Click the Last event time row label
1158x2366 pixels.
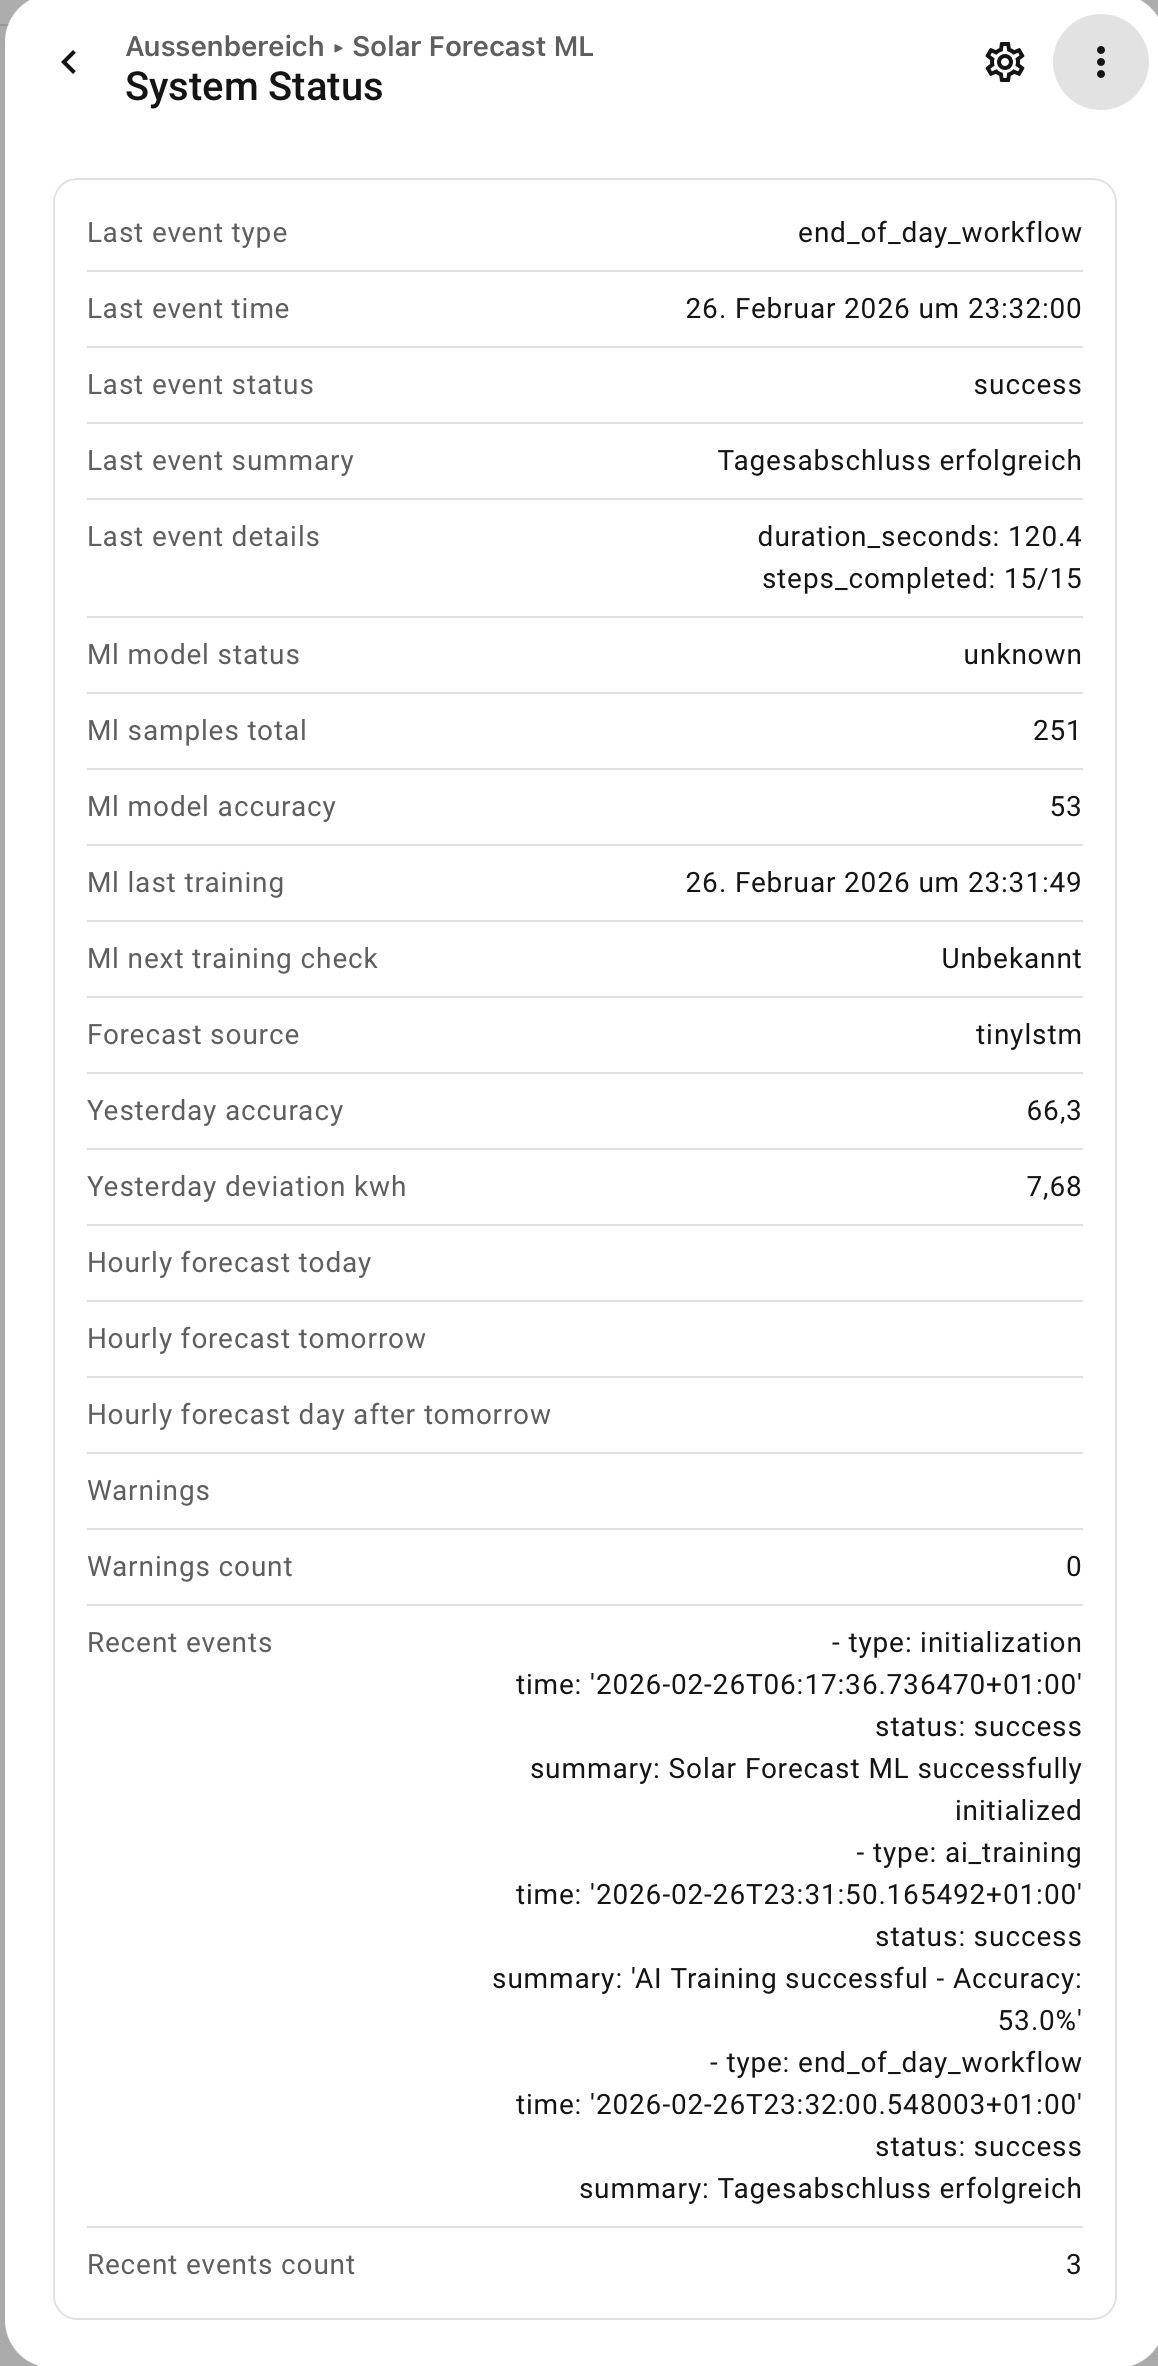[188, 309]
